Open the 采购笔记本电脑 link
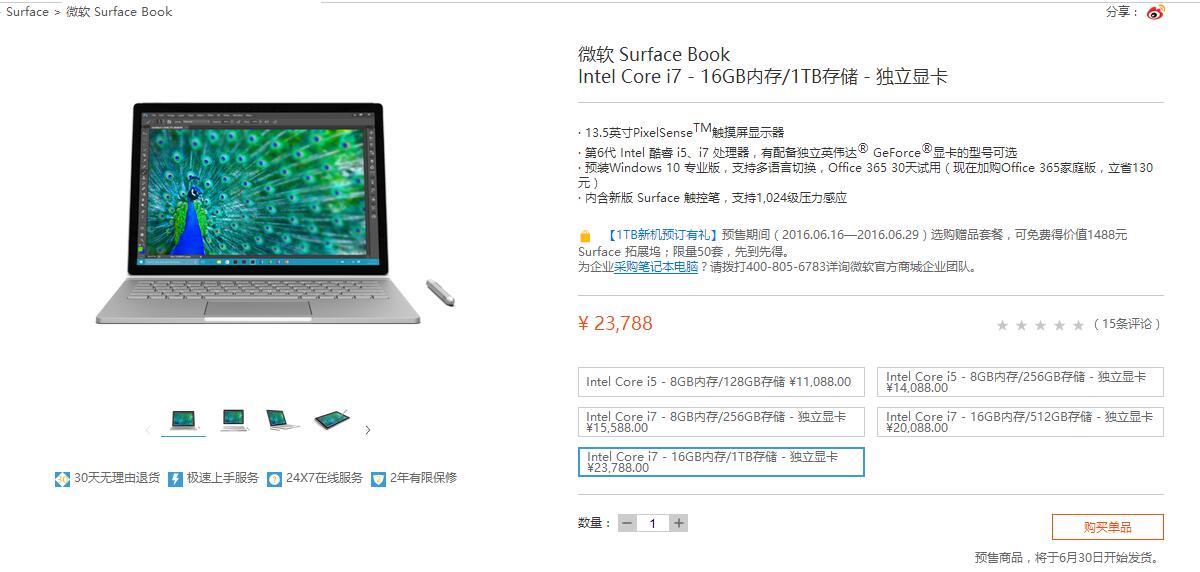Screen dimensions: 1200x572 coord(656,267)
